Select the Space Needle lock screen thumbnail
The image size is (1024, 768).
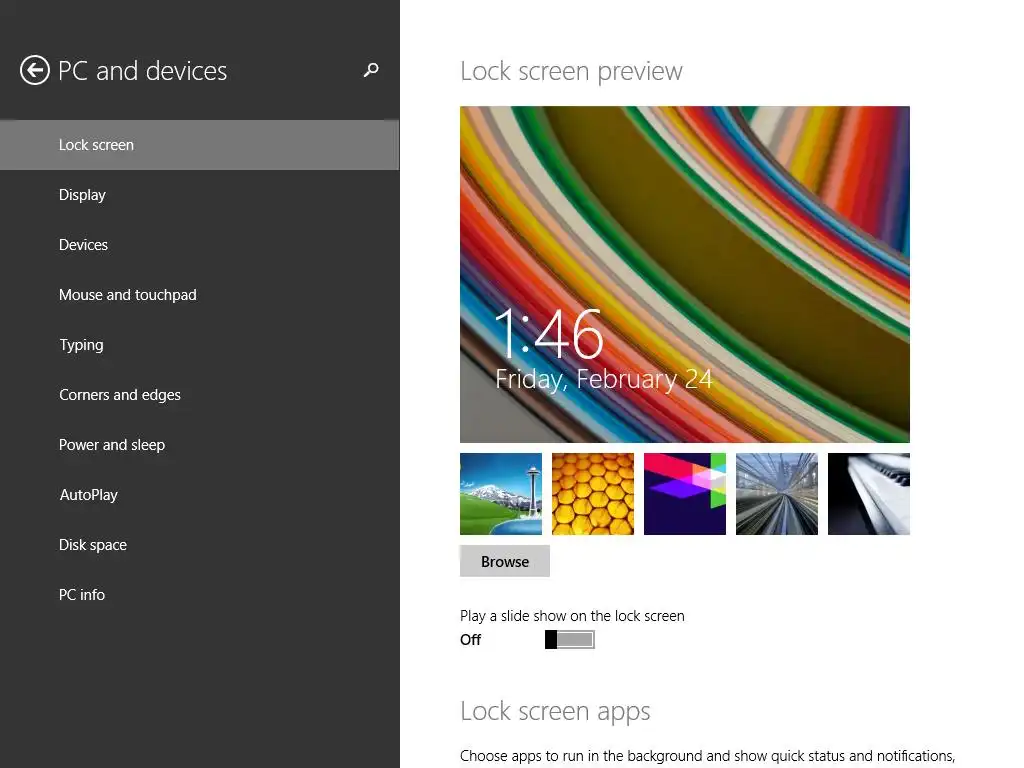(x=501, y=494)
